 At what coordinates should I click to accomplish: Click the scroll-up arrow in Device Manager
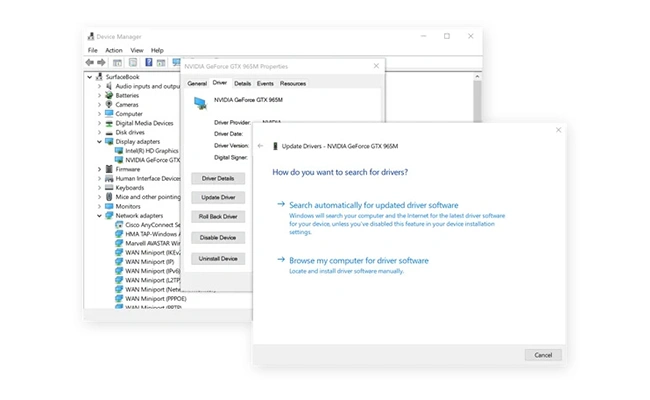click(x=477, y=77)
